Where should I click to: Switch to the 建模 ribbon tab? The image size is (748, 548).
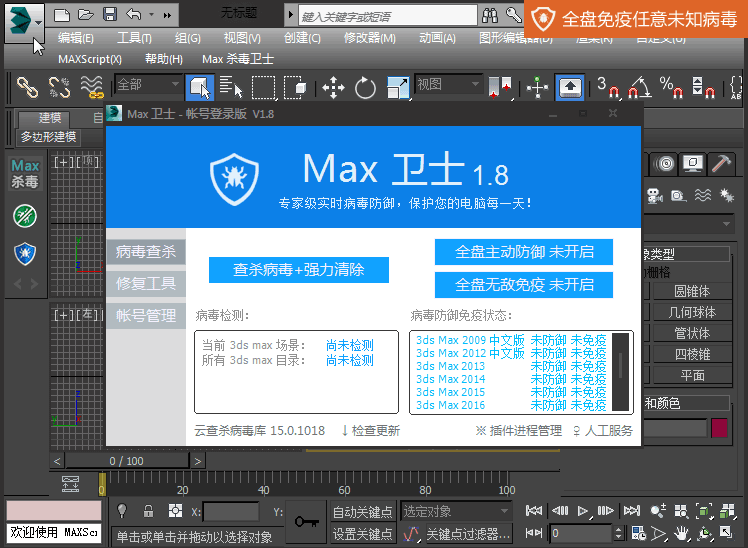[50, 117]
